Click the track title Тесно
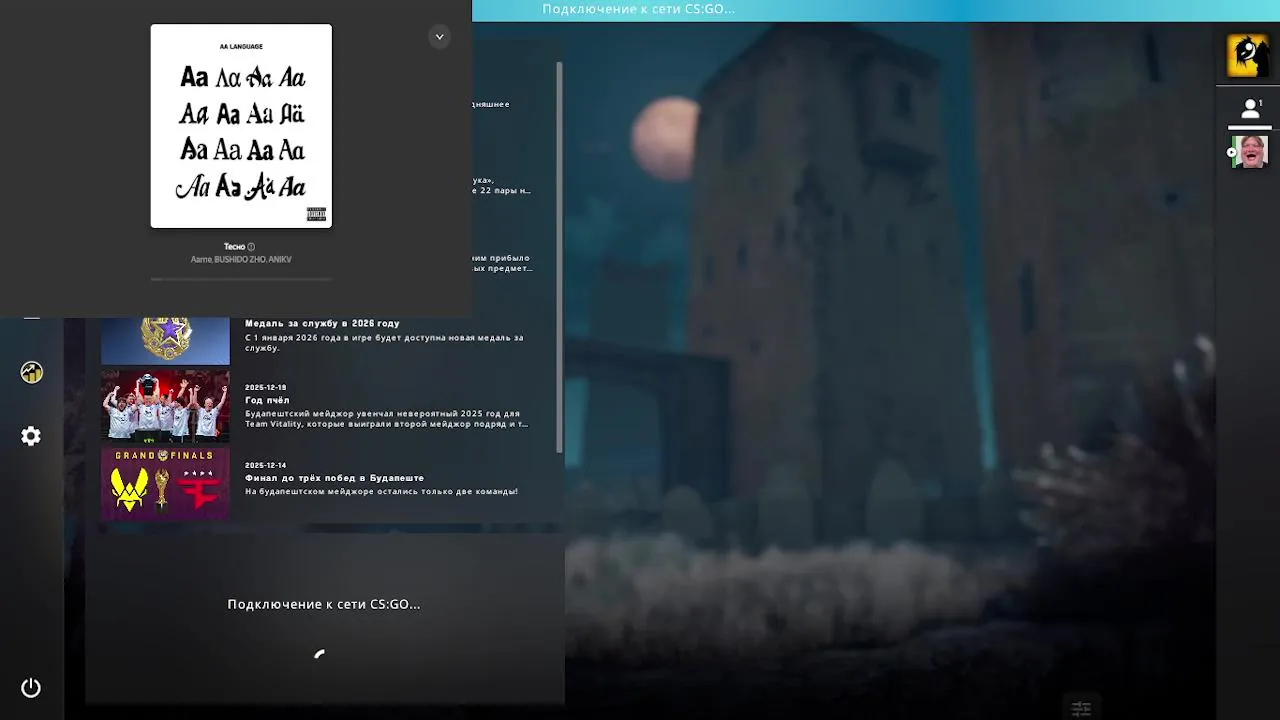 [234, 247]
